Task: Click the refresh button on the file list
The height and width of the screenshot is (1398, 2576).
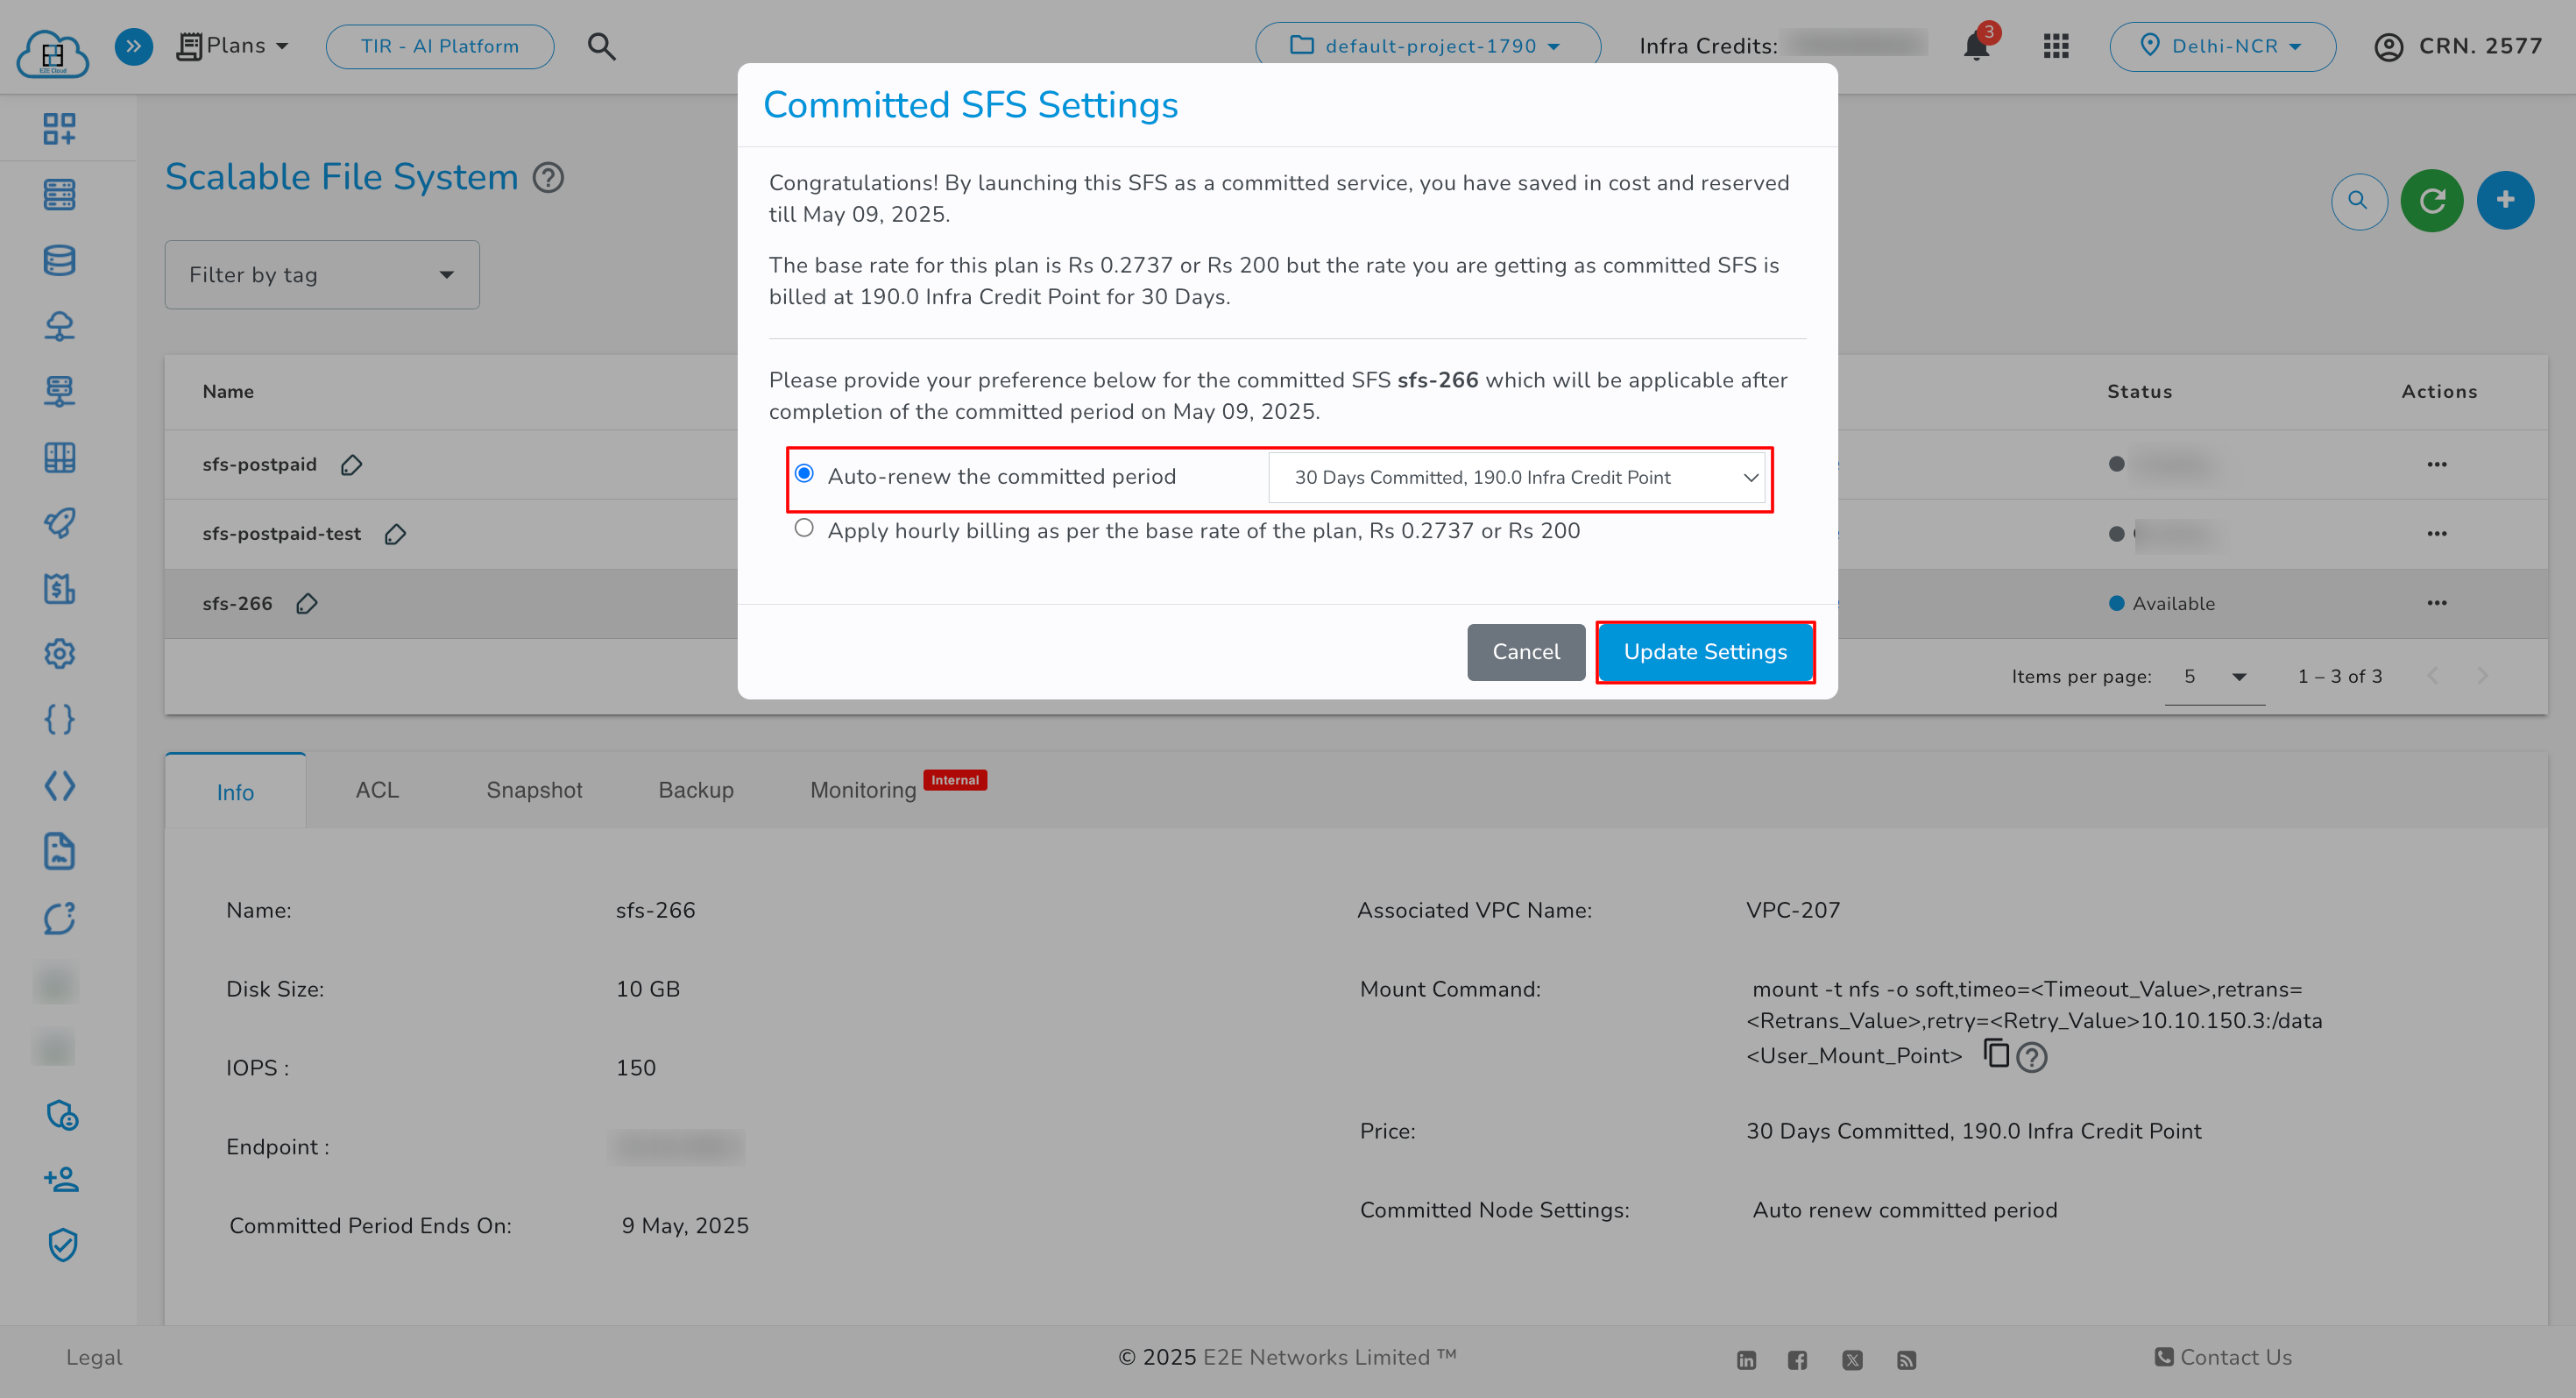Action: 2432,200
